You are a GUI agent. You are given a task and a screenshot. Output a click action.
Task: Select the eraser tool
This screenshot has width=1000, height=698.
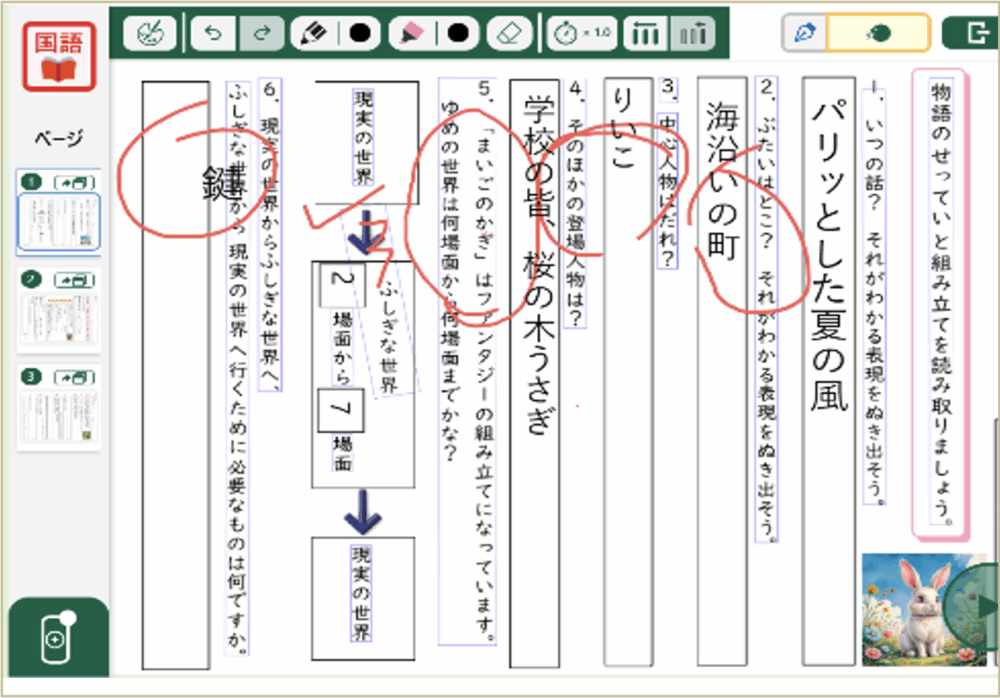click(x=509, y=33)
